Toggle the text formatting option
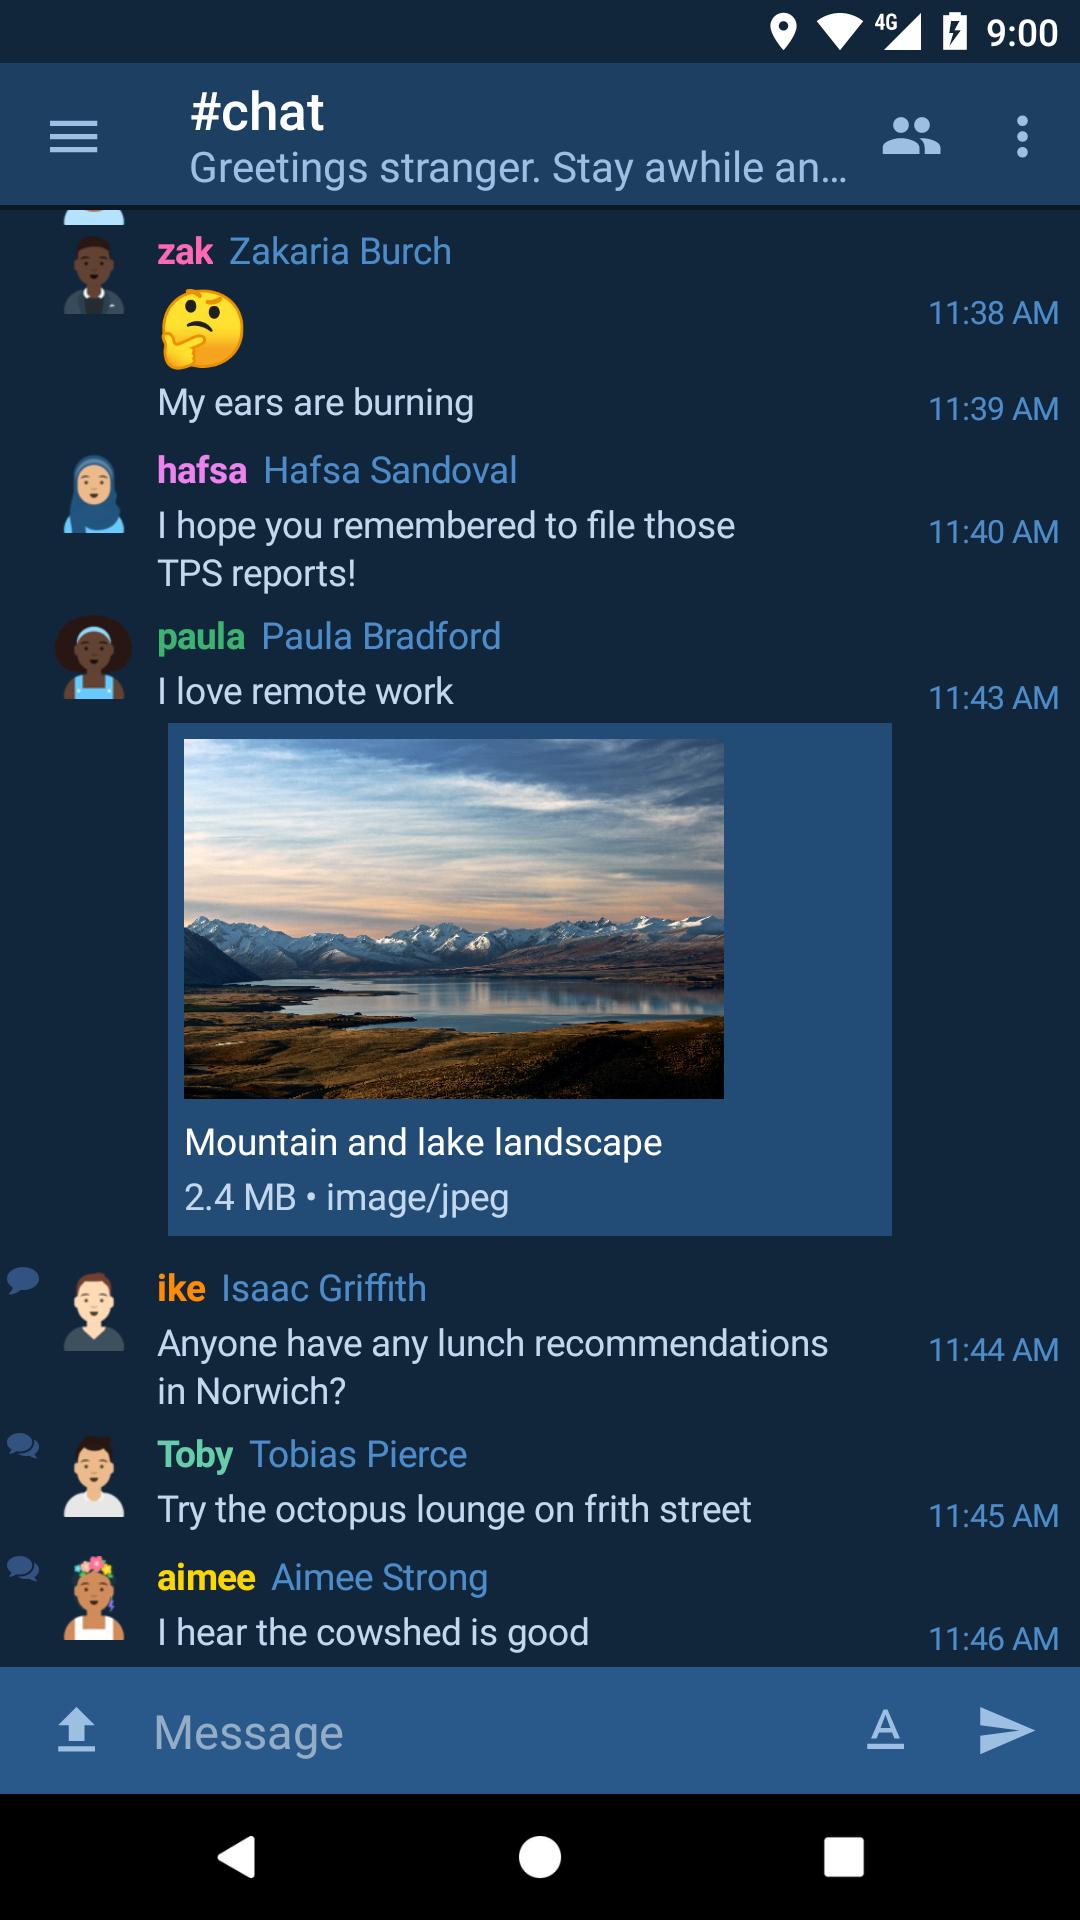This screenshot has height=1920, width=1080. (885, 1730)
